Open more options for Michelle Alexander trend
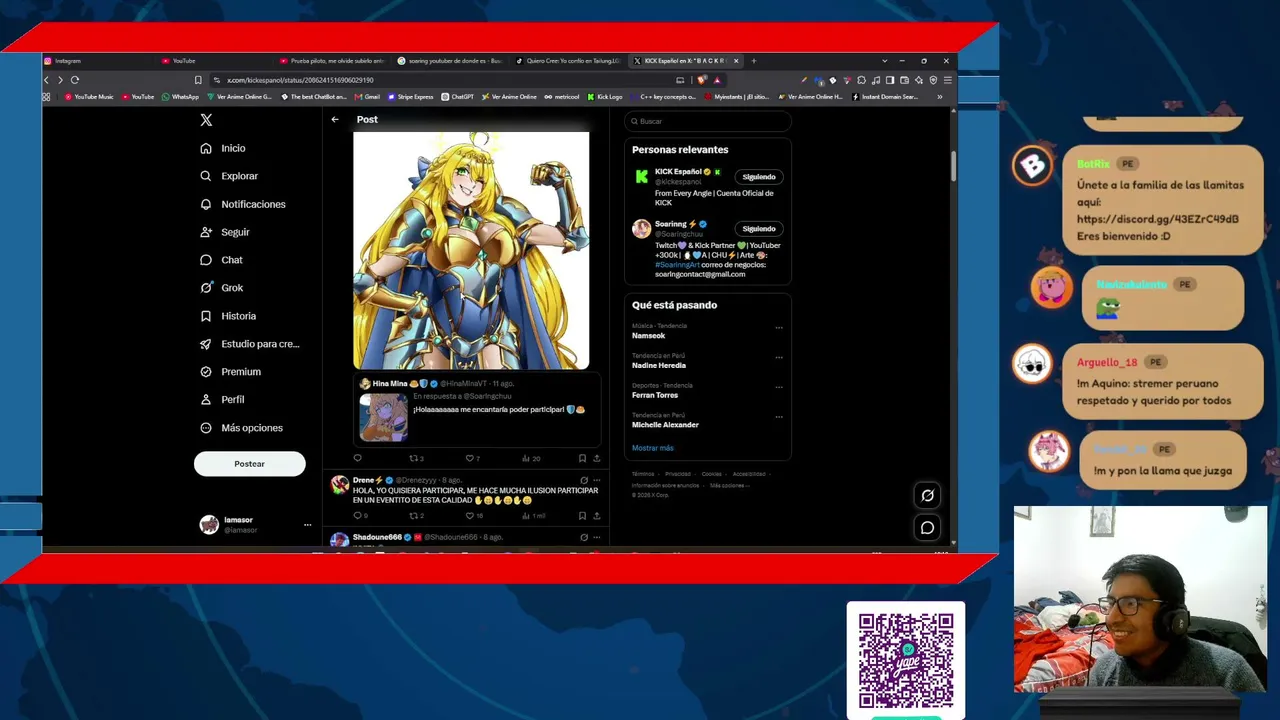 tap(779, 417)
